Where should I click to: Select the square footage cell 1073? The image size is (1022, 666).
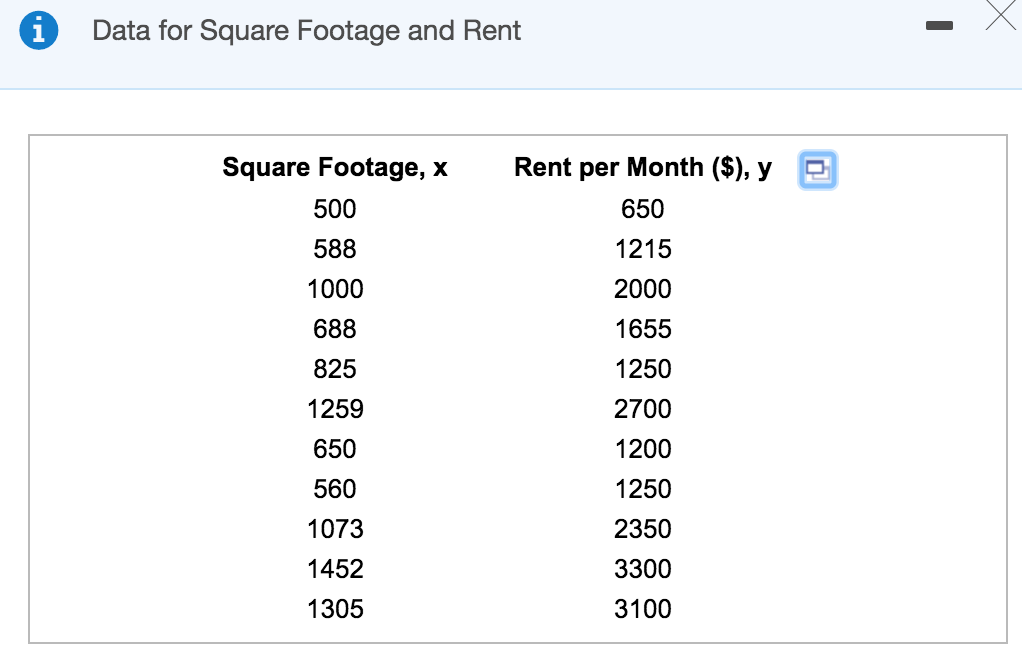tap(335, 529)
